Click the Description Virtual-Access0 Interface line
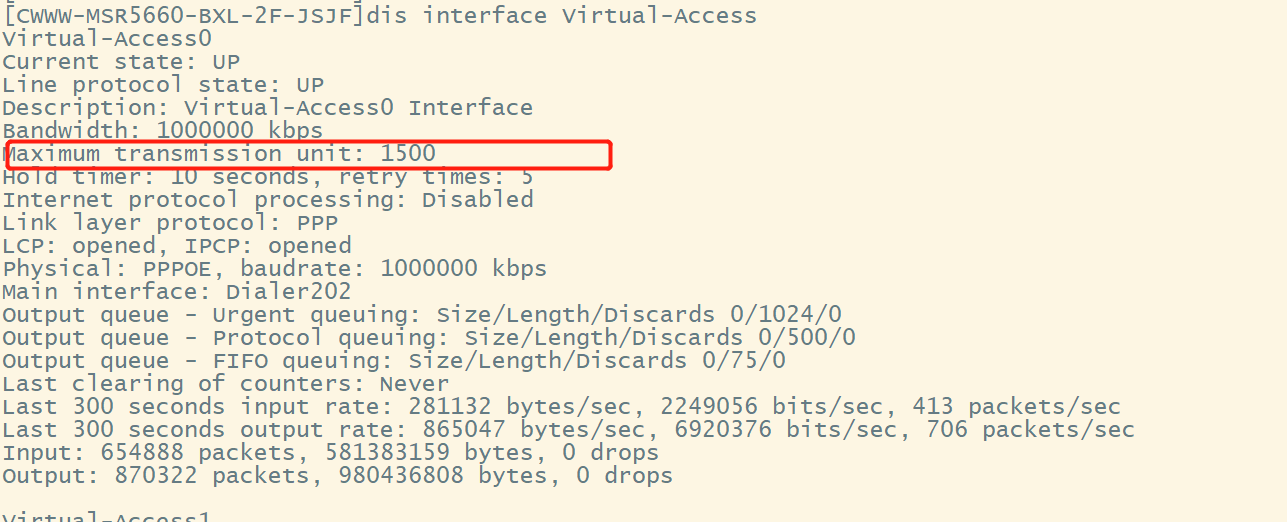Image resolution: width=1287 pixels, height=522 pixels. (x=267, y=108)
